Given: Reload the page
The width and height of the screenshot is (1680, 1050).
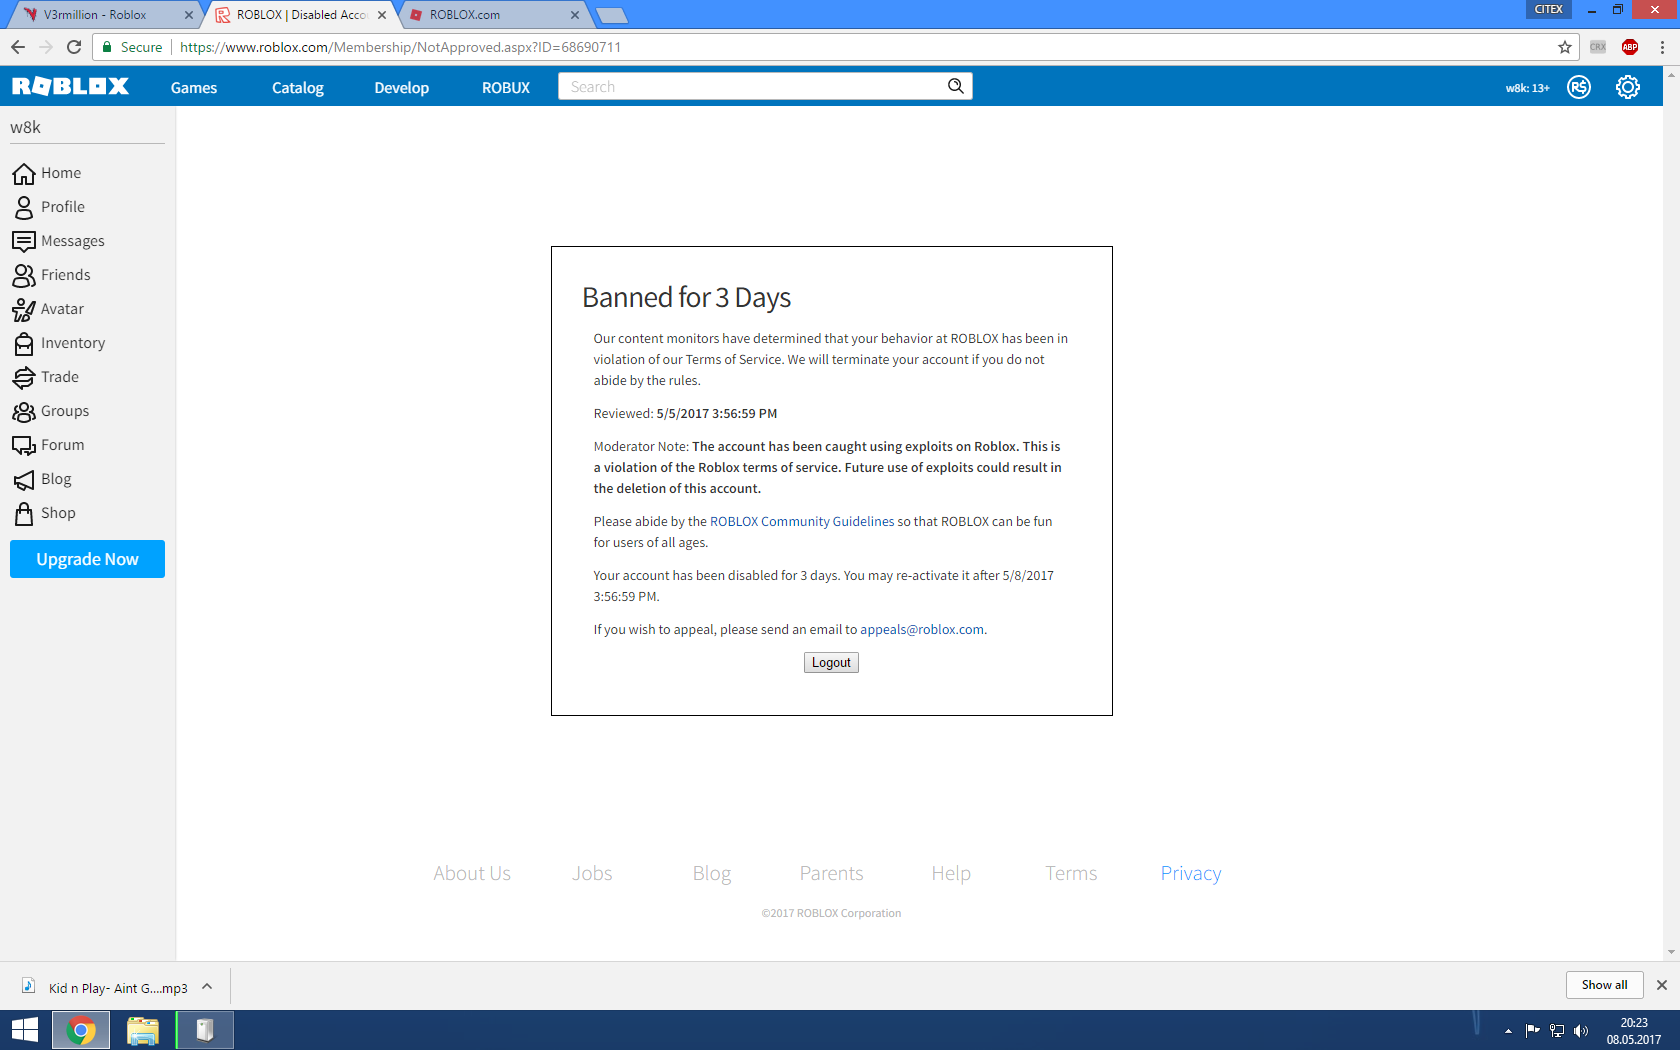Looking at the screenshot, I should point(74,47).
